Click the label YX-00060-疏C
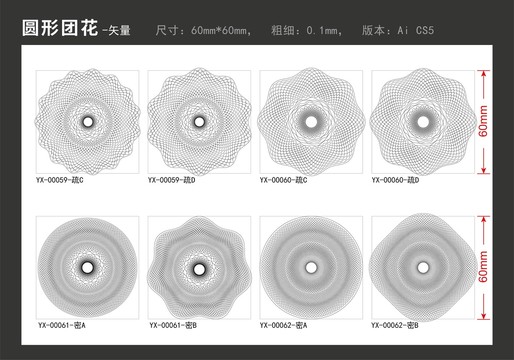Image resolution: width=514 pixels, height=360 pixels. click(x=284, y=180)
